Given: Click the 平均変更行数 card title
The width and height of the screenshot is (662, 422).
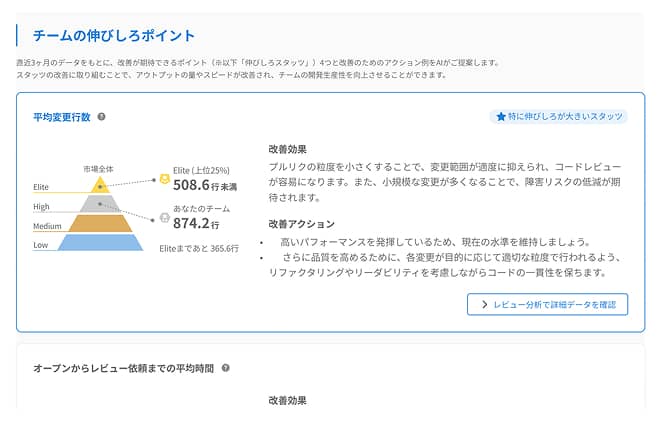Looking at the screenshot, I should [62, 117].
